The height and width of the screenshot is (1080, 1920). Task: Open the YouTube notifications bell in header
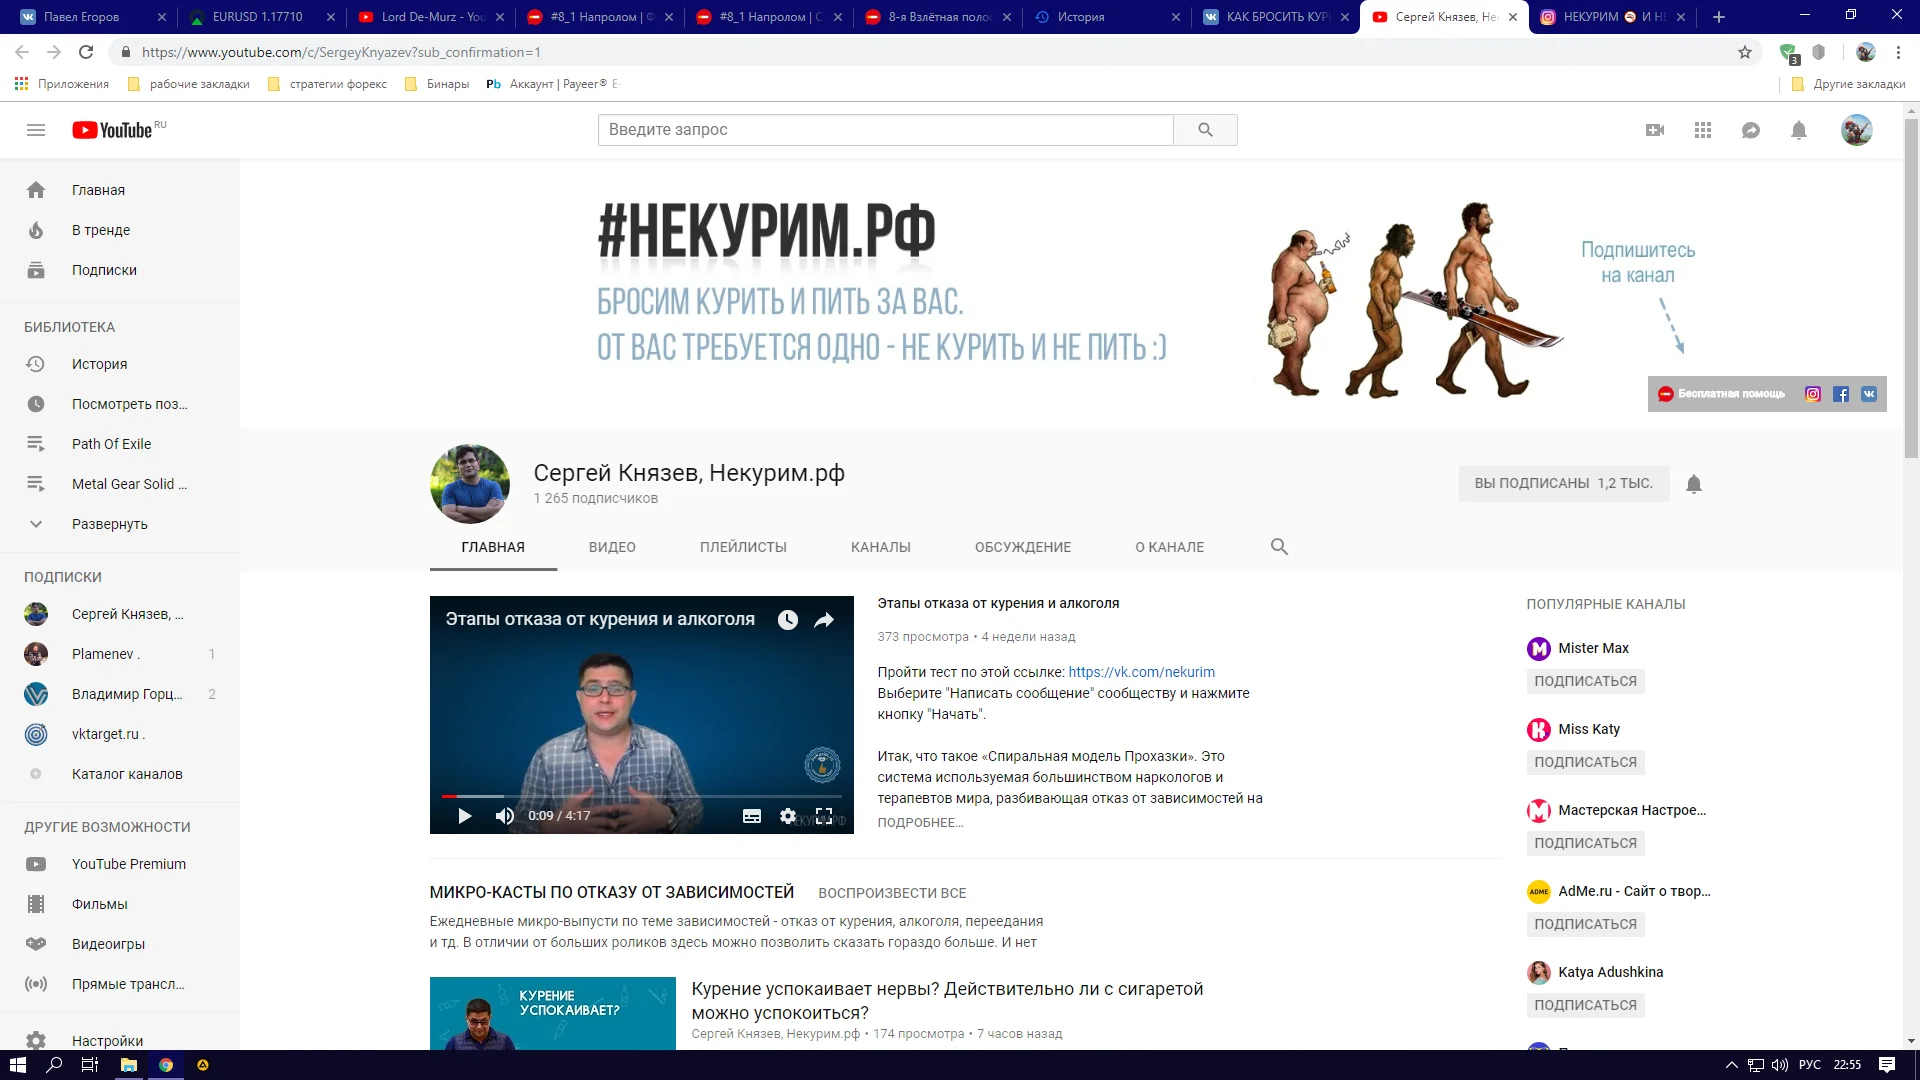pos(1799,130)
